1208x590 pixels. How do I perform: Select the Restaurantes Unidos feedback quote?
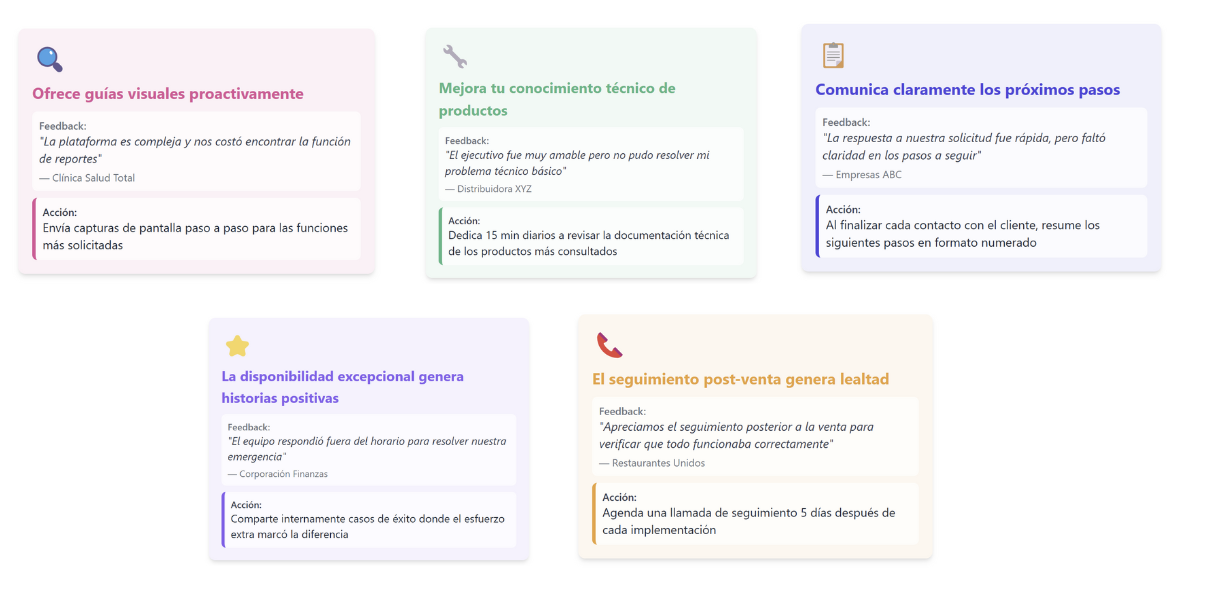pos(735,436)
